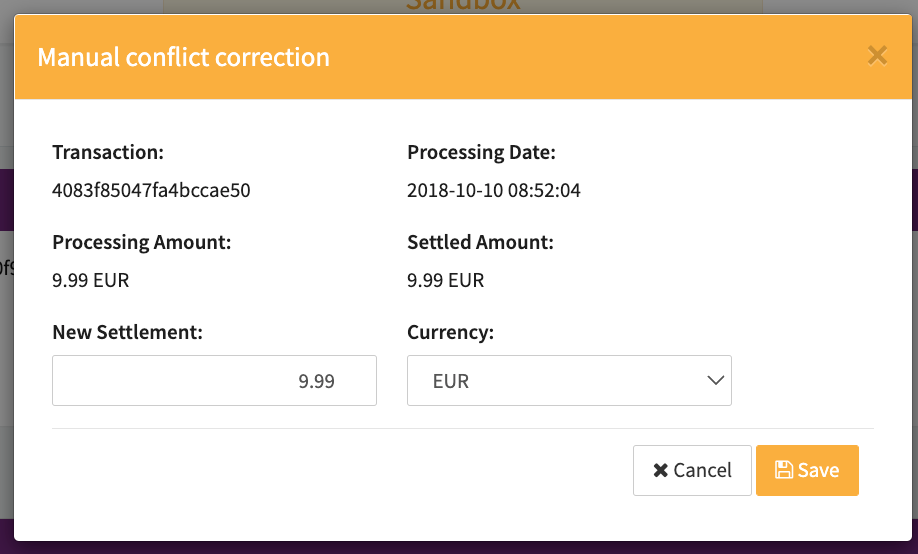The image size is (918, 554).
Task: Click the processing date 2018-10-10 08:52:04
Action: 494,190
